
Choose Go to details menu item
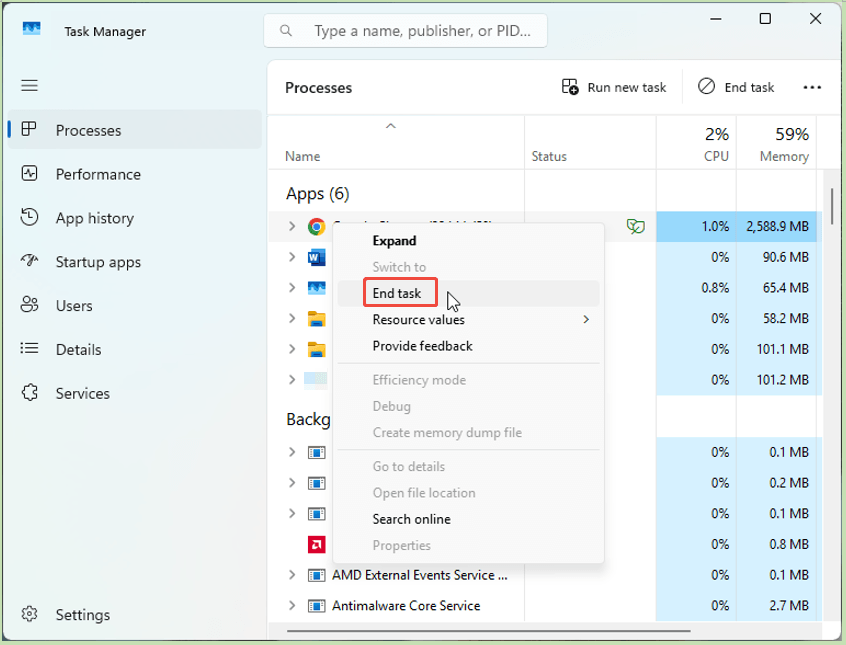point(468,466)
